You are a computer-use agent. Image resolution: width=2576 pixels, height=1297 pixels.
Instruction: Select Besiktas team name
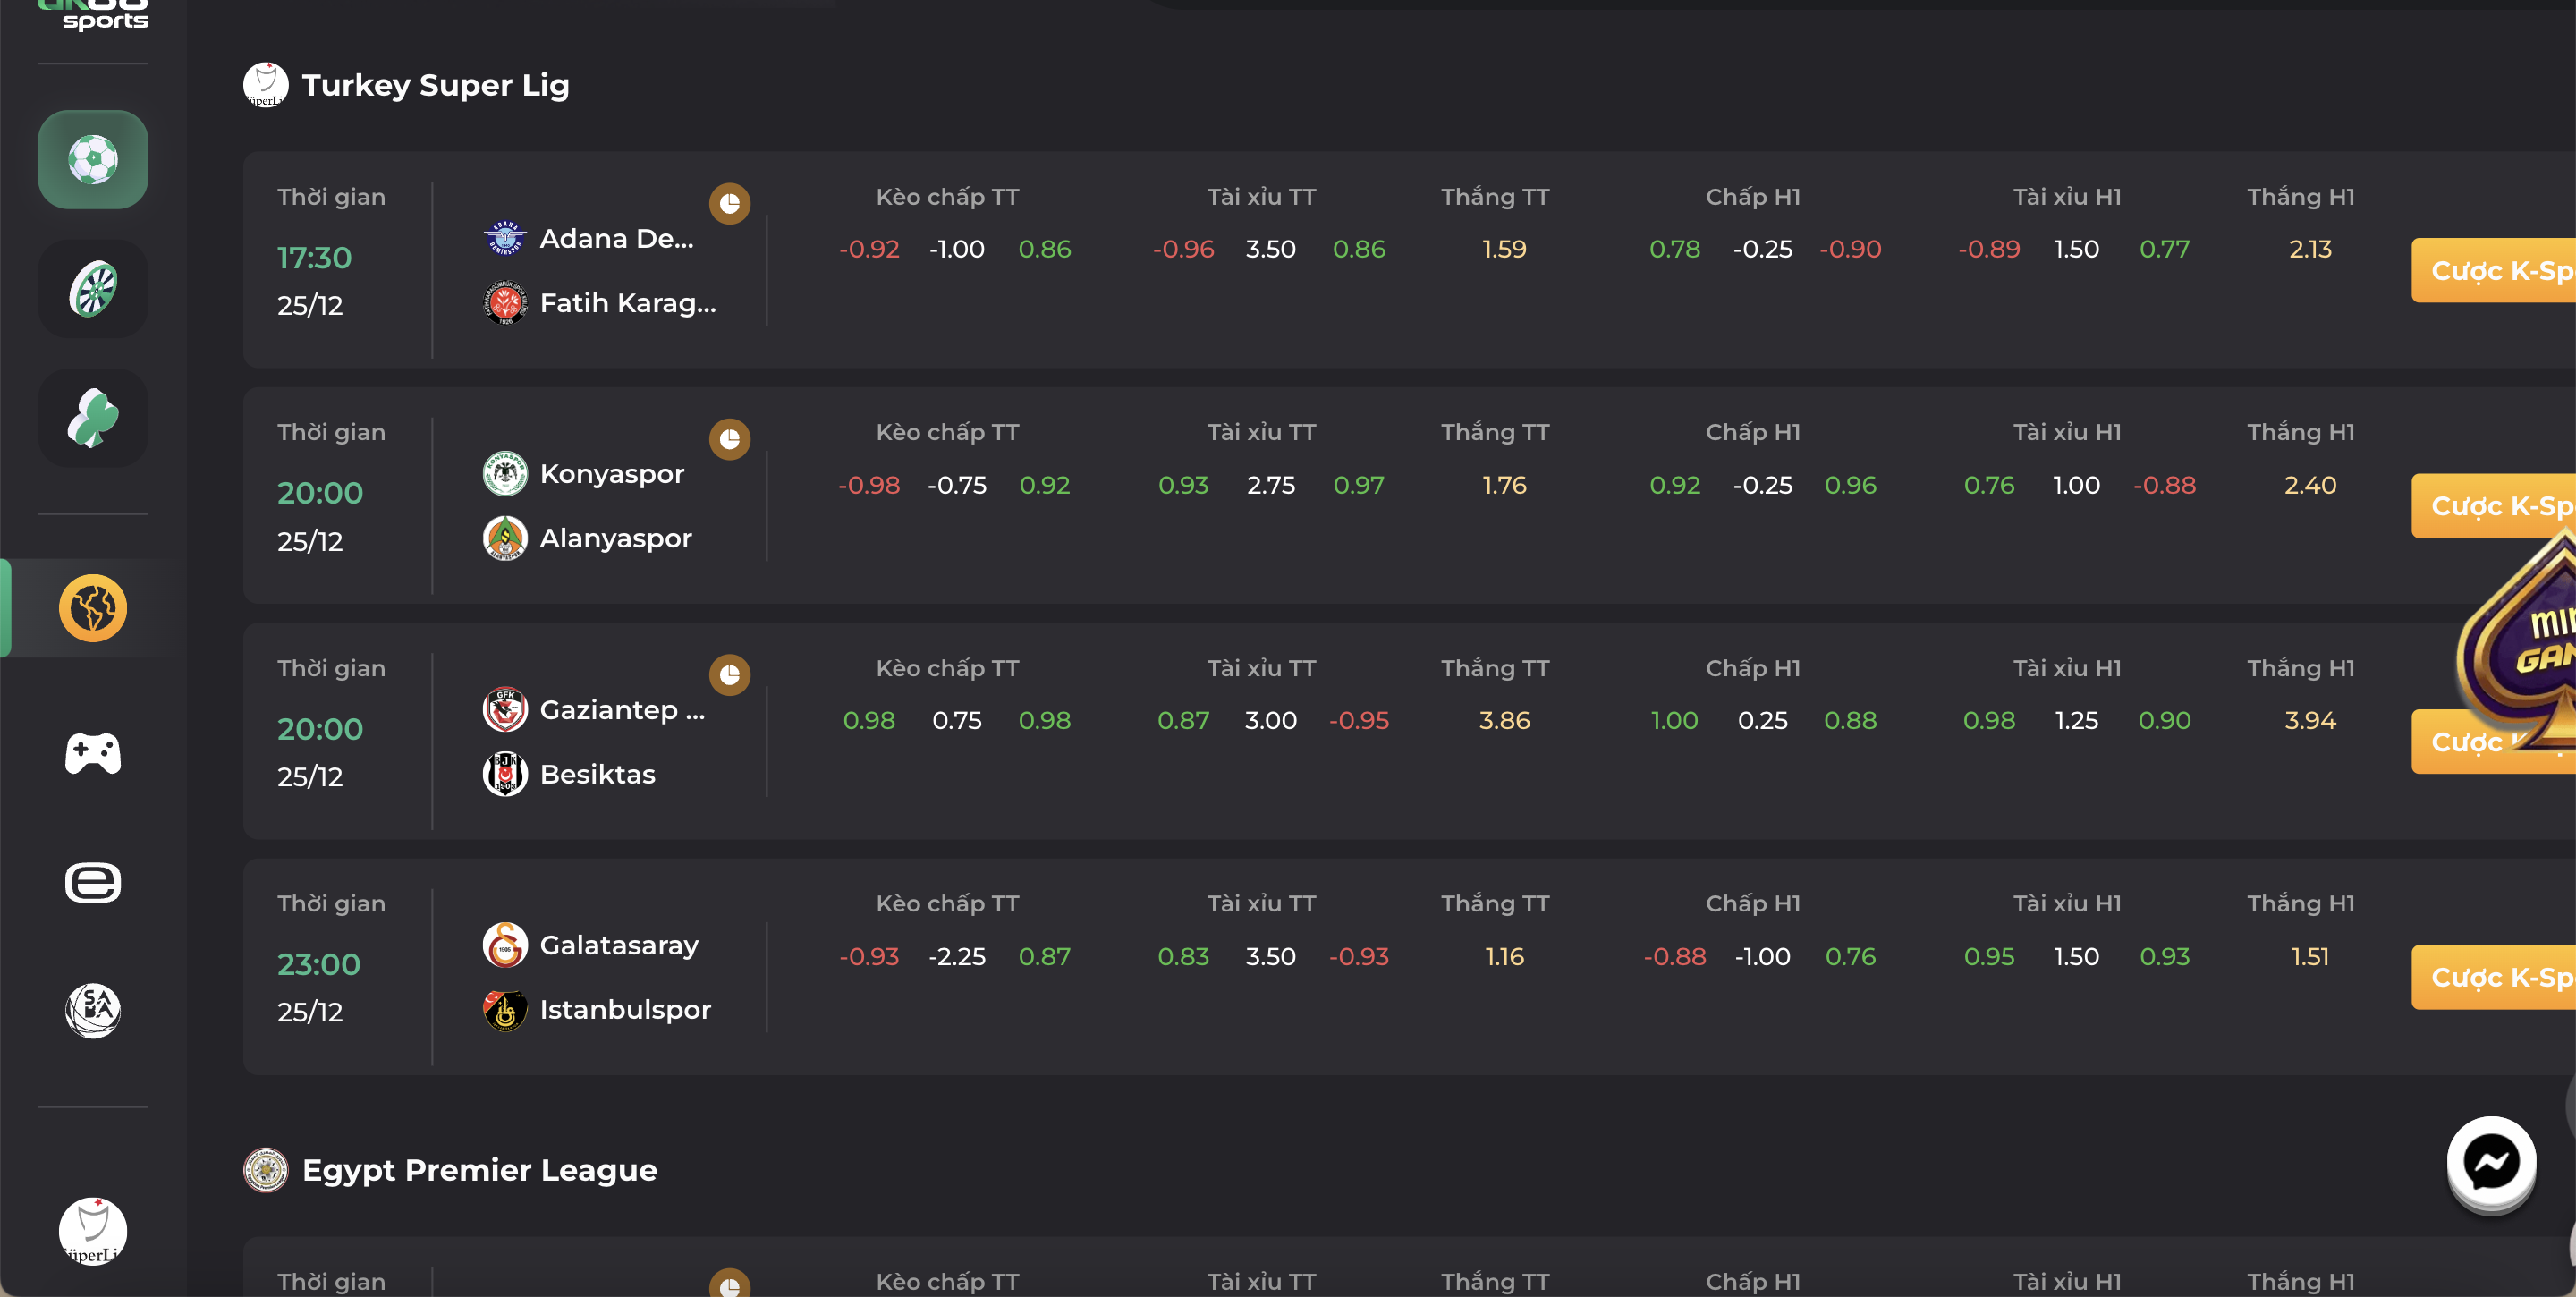pos(598,774)
